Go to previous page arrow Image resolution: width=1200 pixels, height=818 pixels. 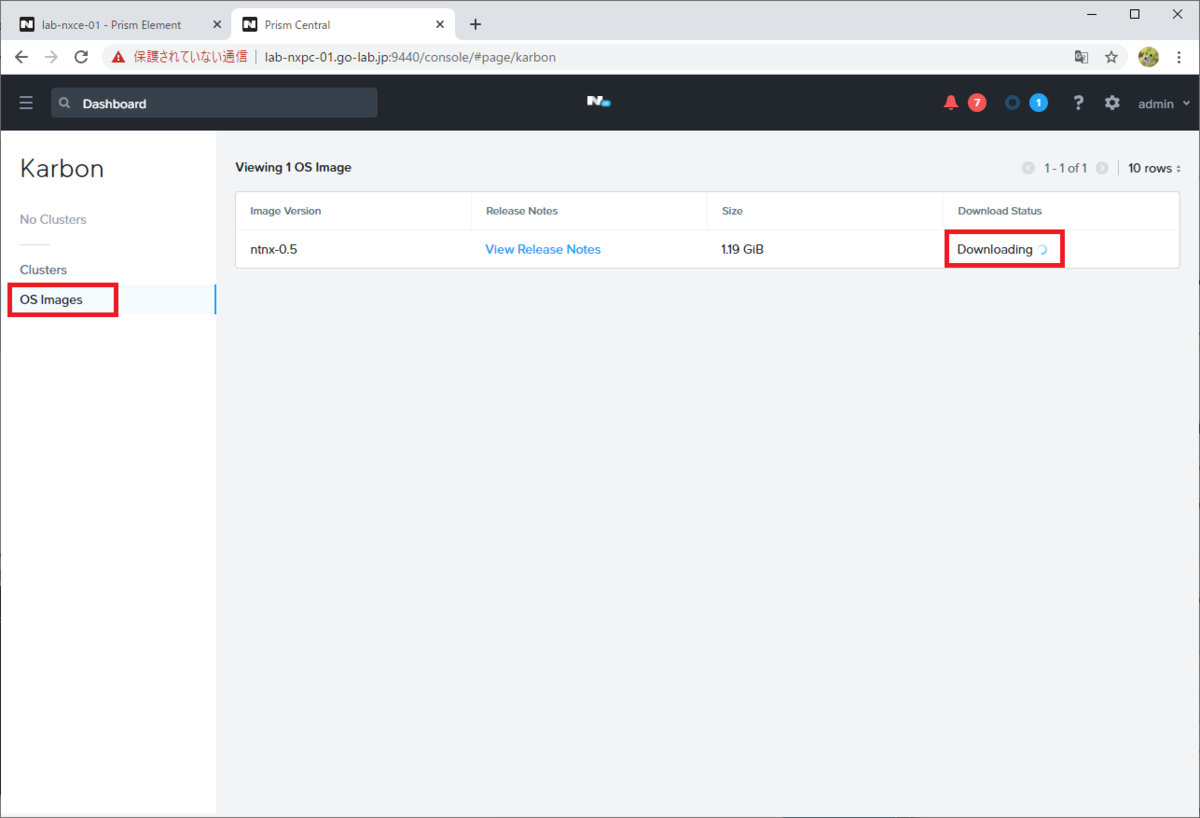[x=1028, y=168]
